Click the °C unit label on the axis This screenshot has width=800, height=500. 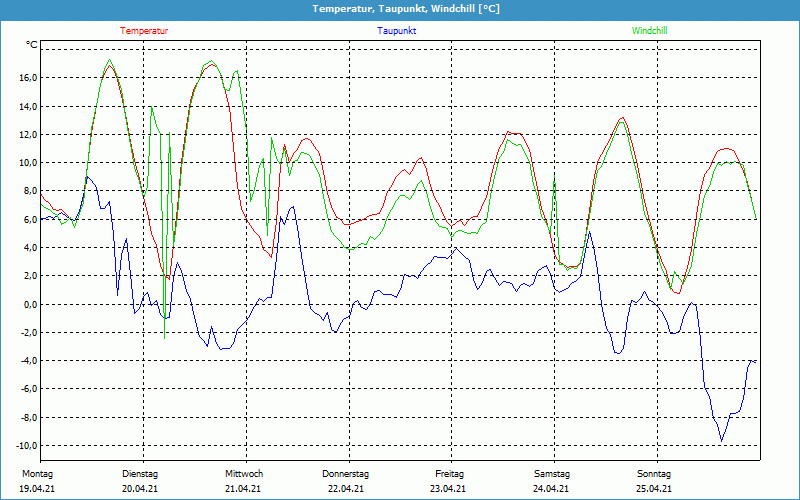click(32, 45)
